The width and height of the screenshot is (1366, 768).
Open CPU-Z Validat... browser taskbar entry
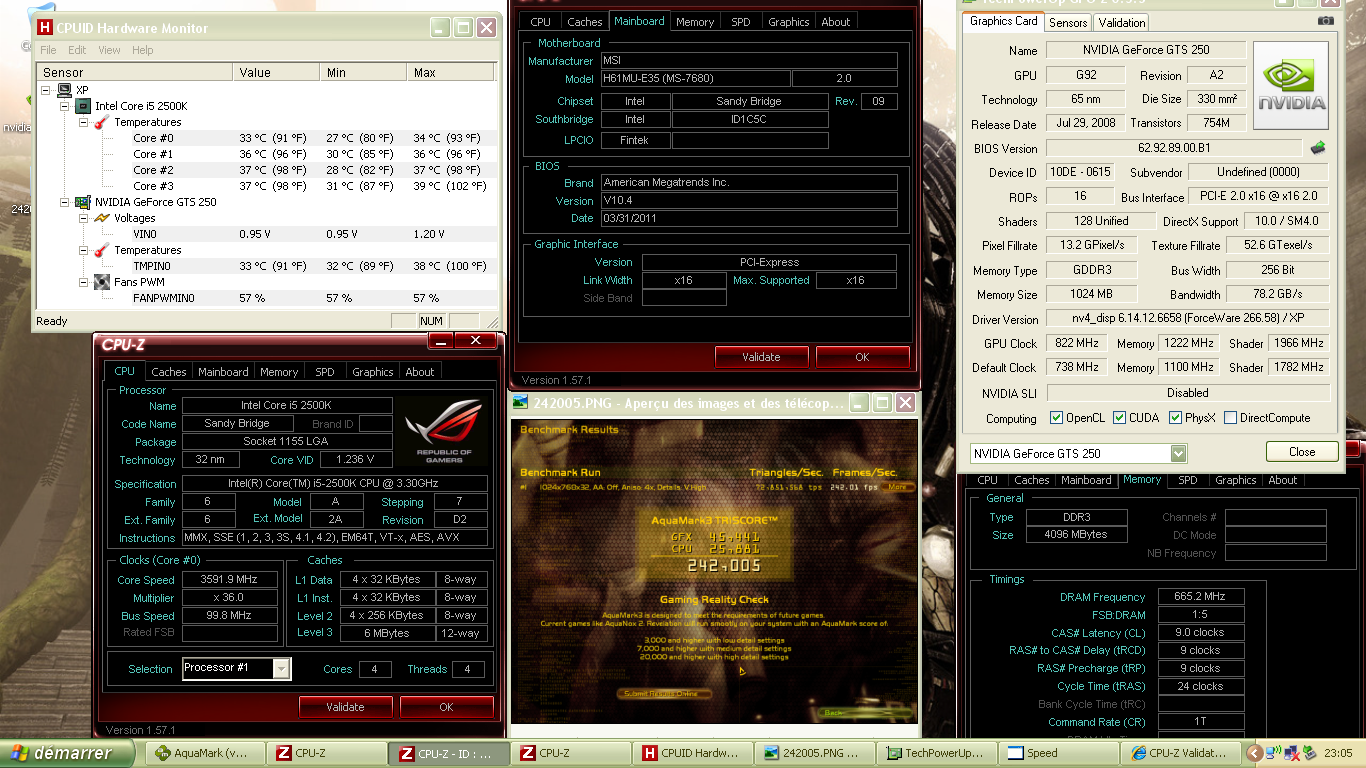click(x=1181, y=753)
